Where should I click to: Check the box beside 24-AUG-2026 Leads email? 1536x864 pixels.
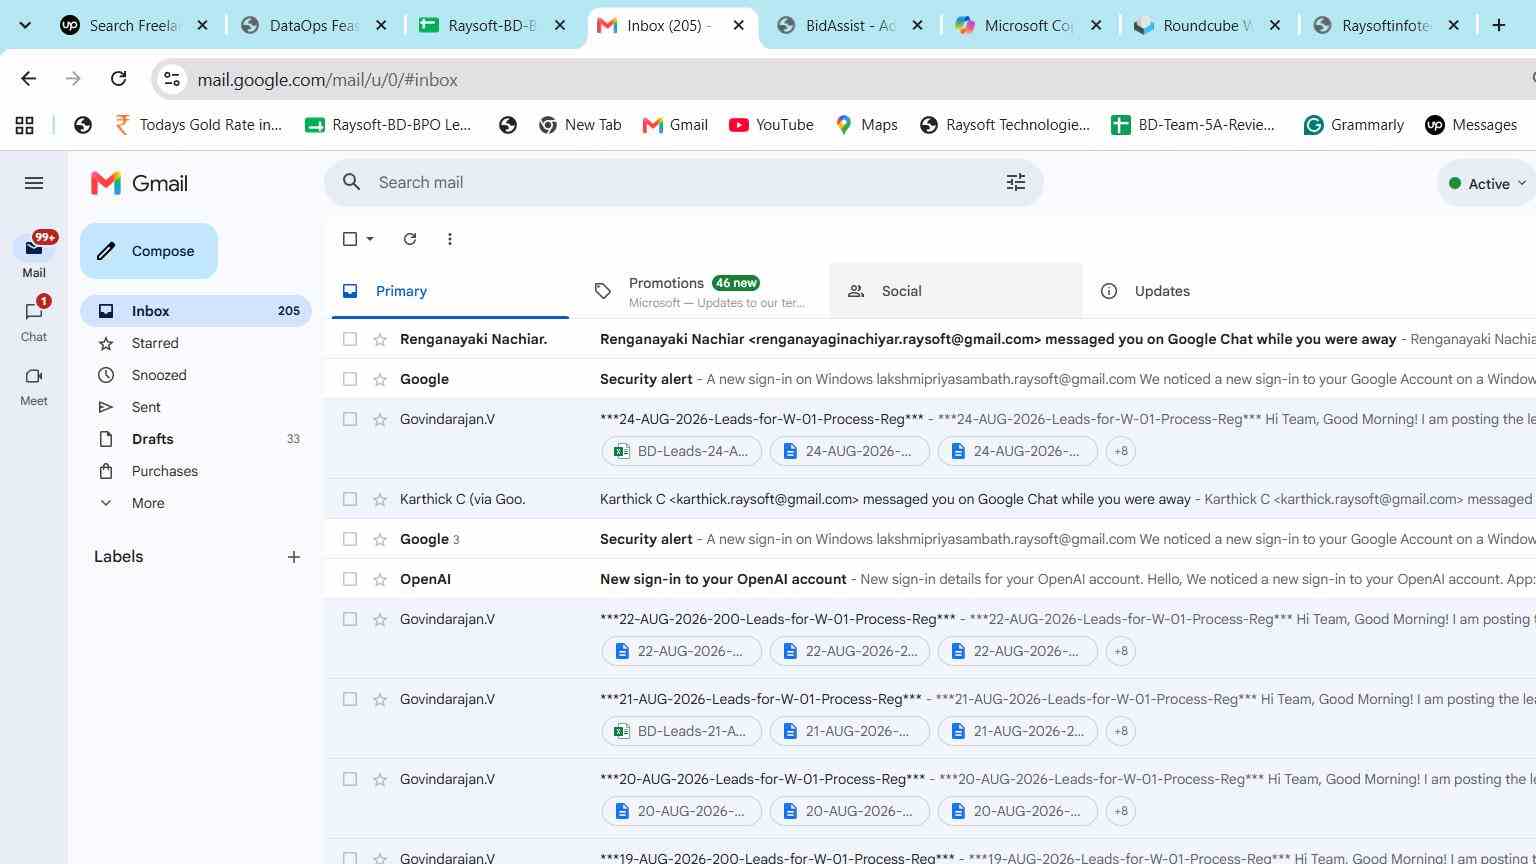point(350,419)
